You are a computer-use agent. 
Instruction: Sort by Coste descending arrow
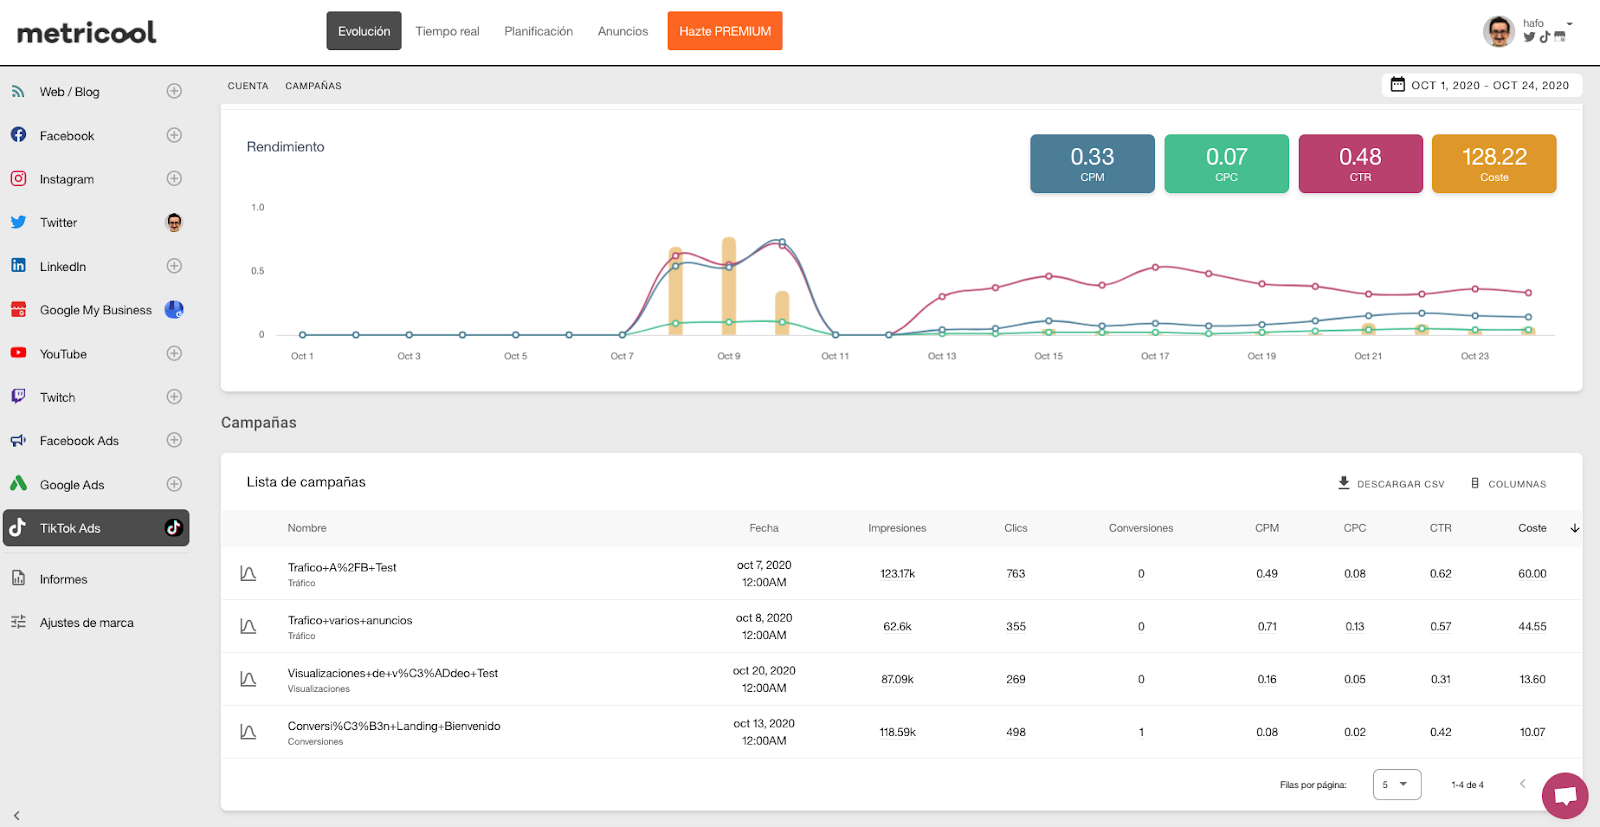(1575, 528)
